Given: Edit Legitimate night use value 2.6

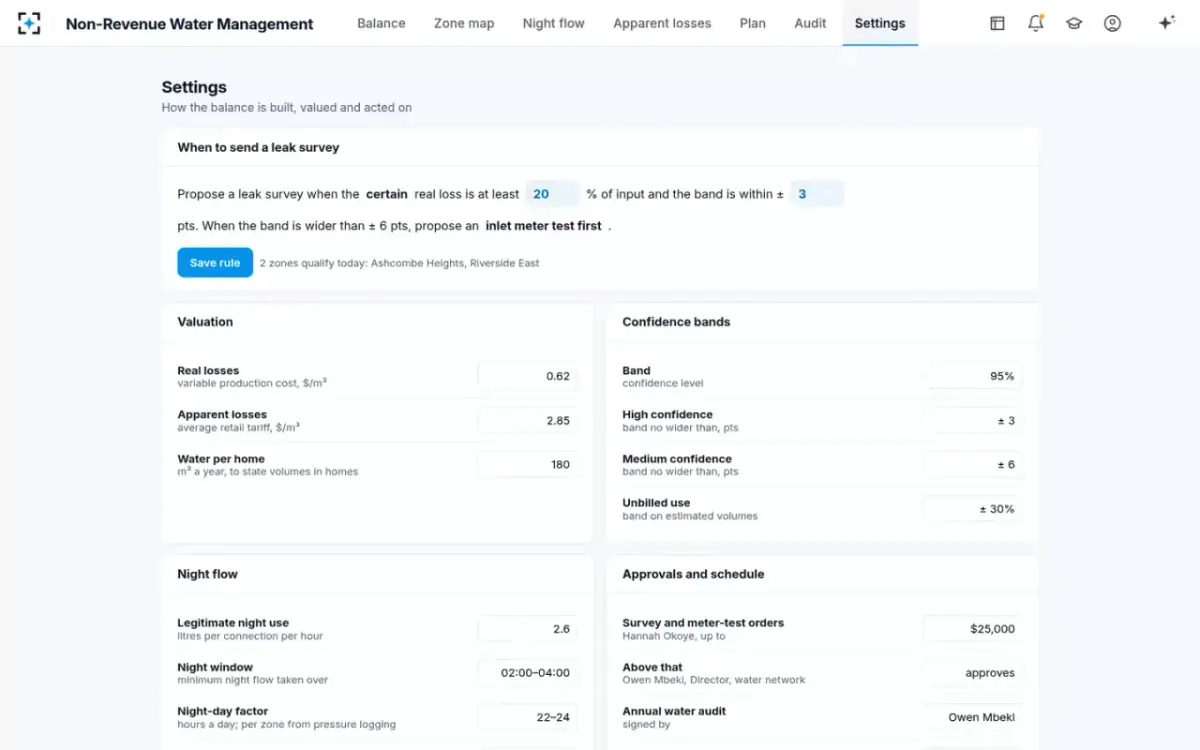Looking at the screenshot, I should 527,629.
